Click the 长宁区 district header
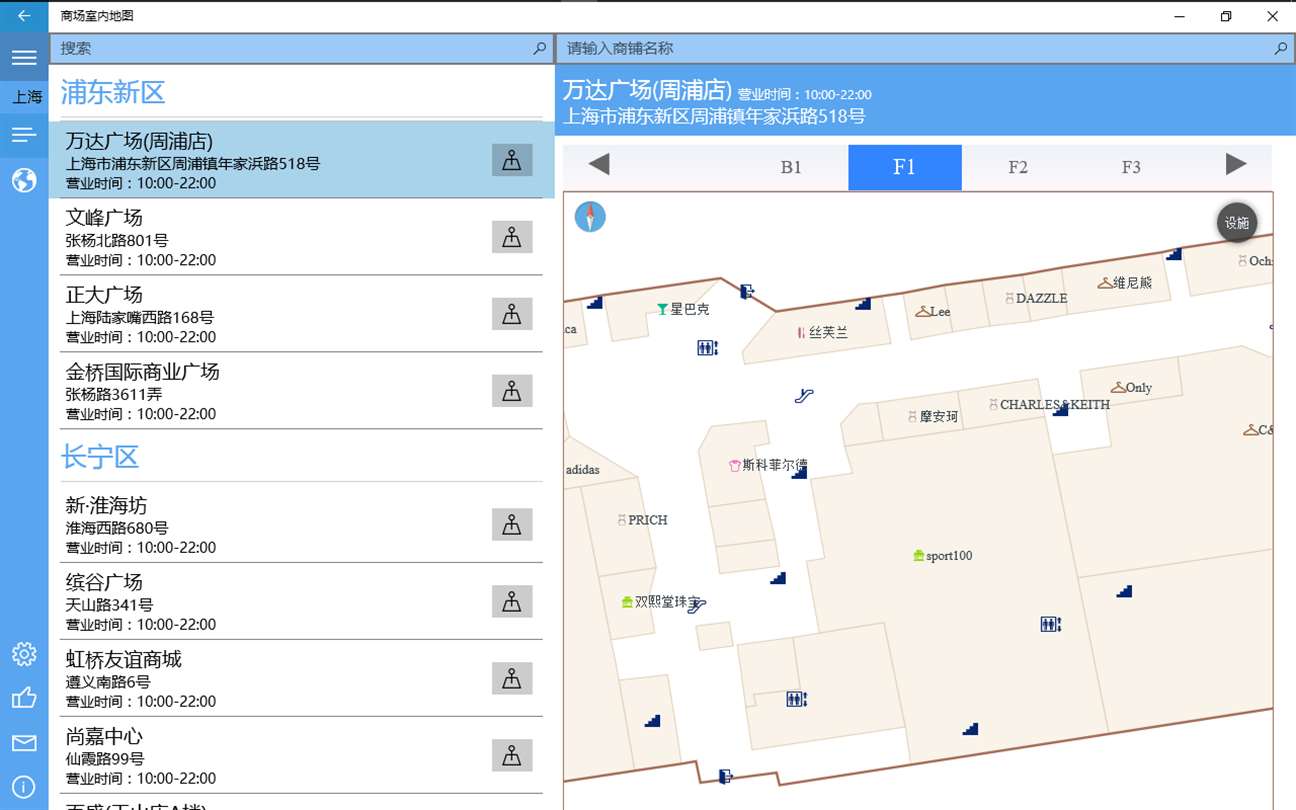 (100, 458)
